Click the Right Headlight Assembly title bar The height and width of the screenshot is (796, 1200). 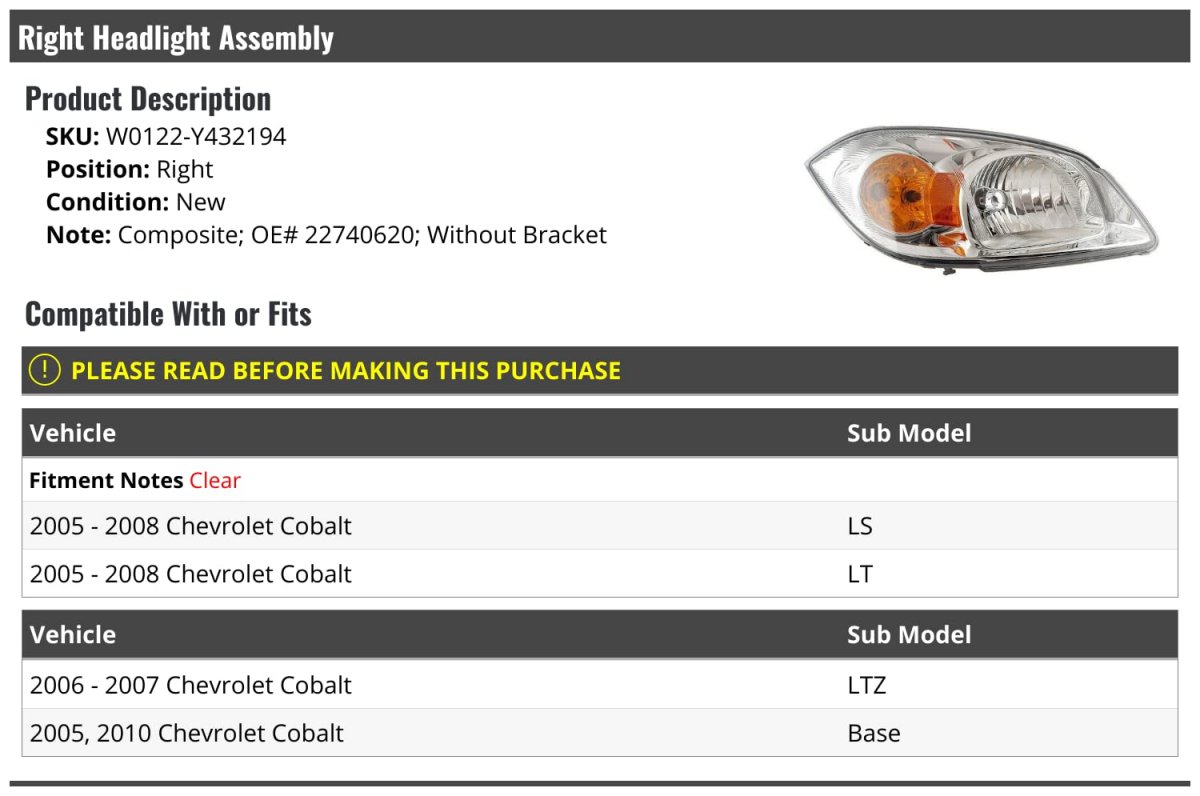pyautogui.click(x=176, y=38)
